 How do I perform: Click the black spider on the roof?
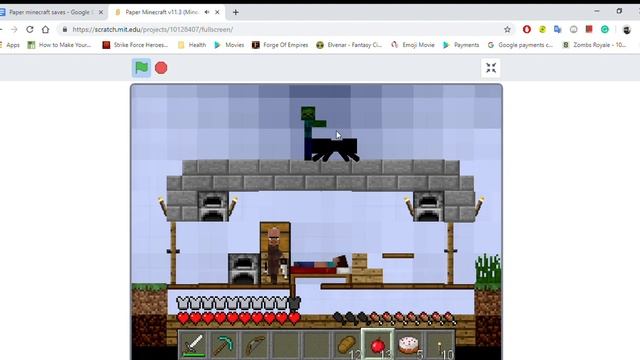(336, 149)
